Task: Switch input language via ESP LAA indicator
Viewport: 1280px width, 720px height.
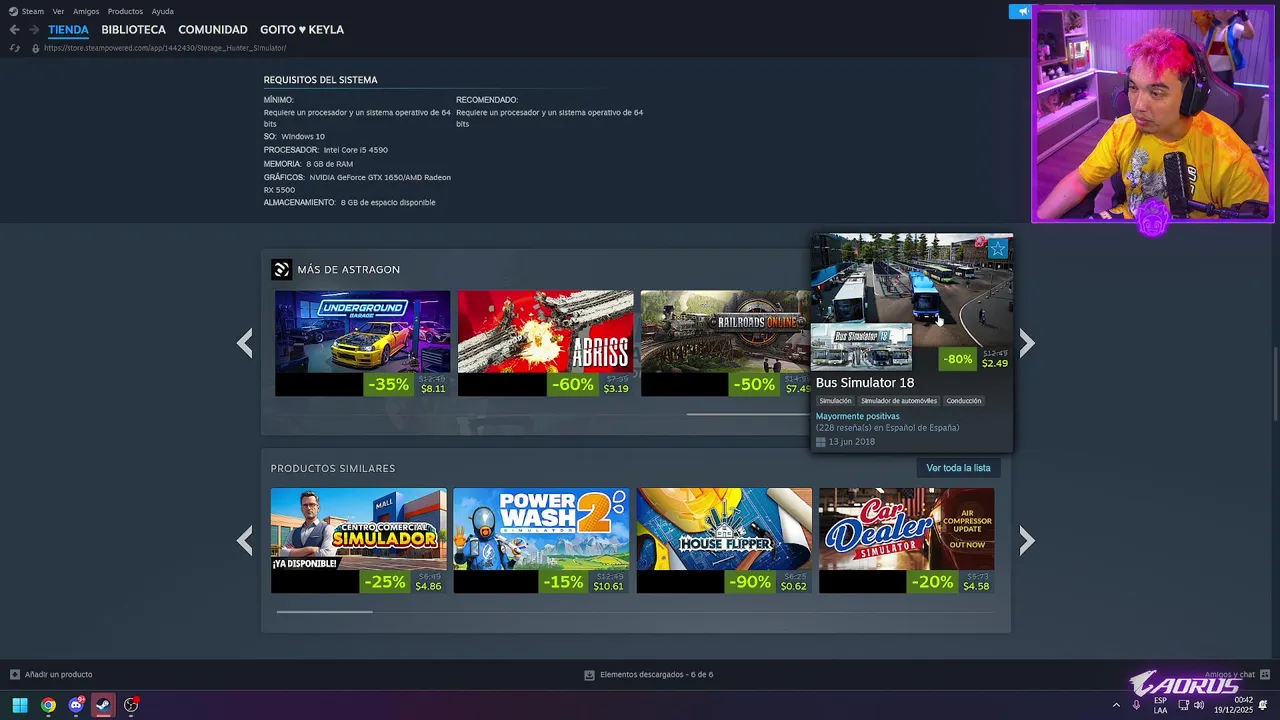Action: [x=1160, y=705]
